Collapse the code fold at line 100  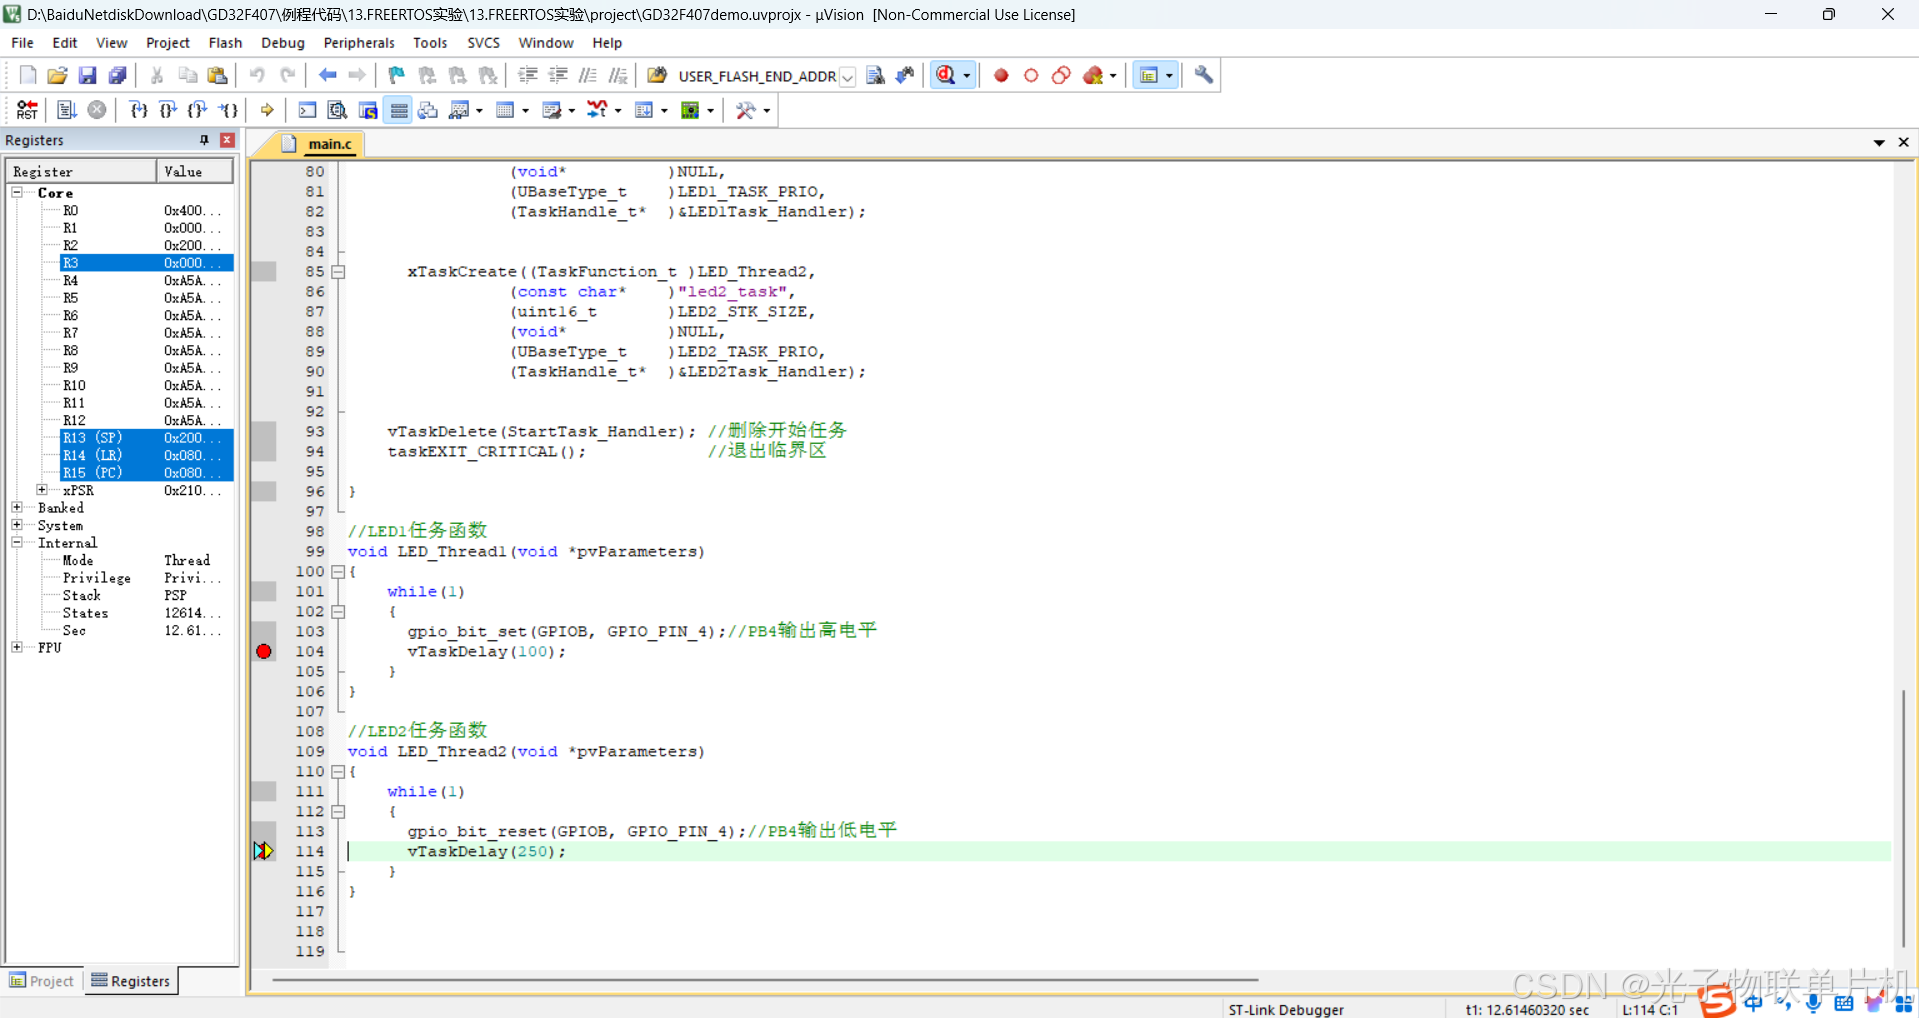(x=338, y=572)
